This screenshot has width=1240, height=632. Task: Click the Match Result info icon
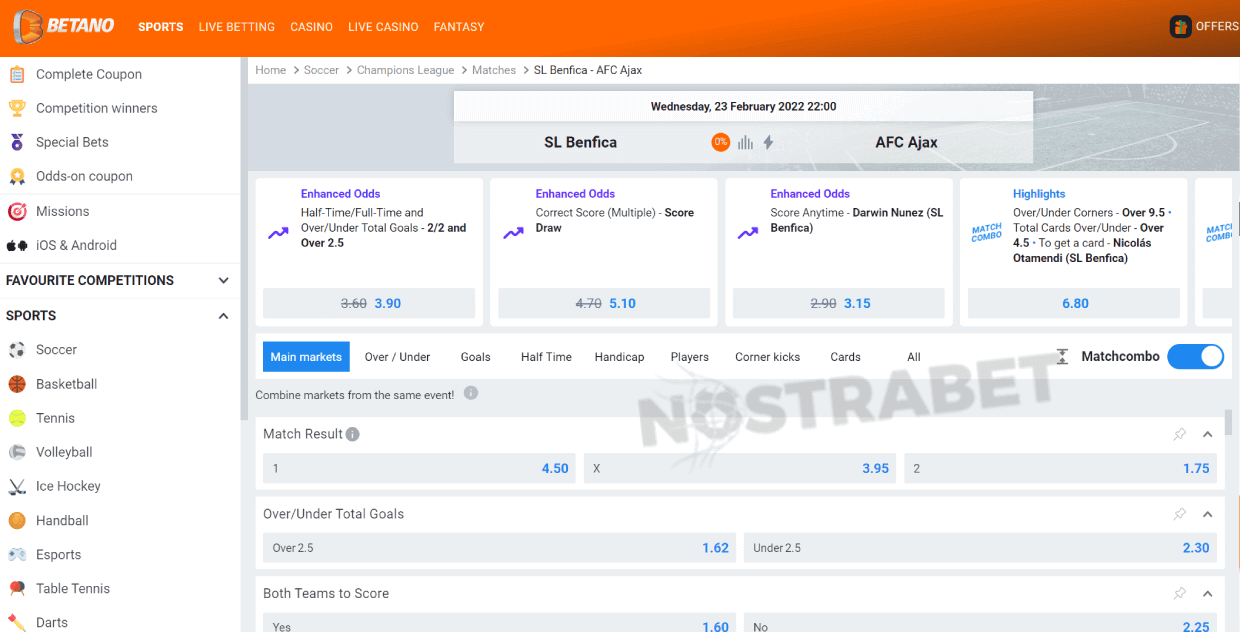pyautogui.click(x=353, y=434)
